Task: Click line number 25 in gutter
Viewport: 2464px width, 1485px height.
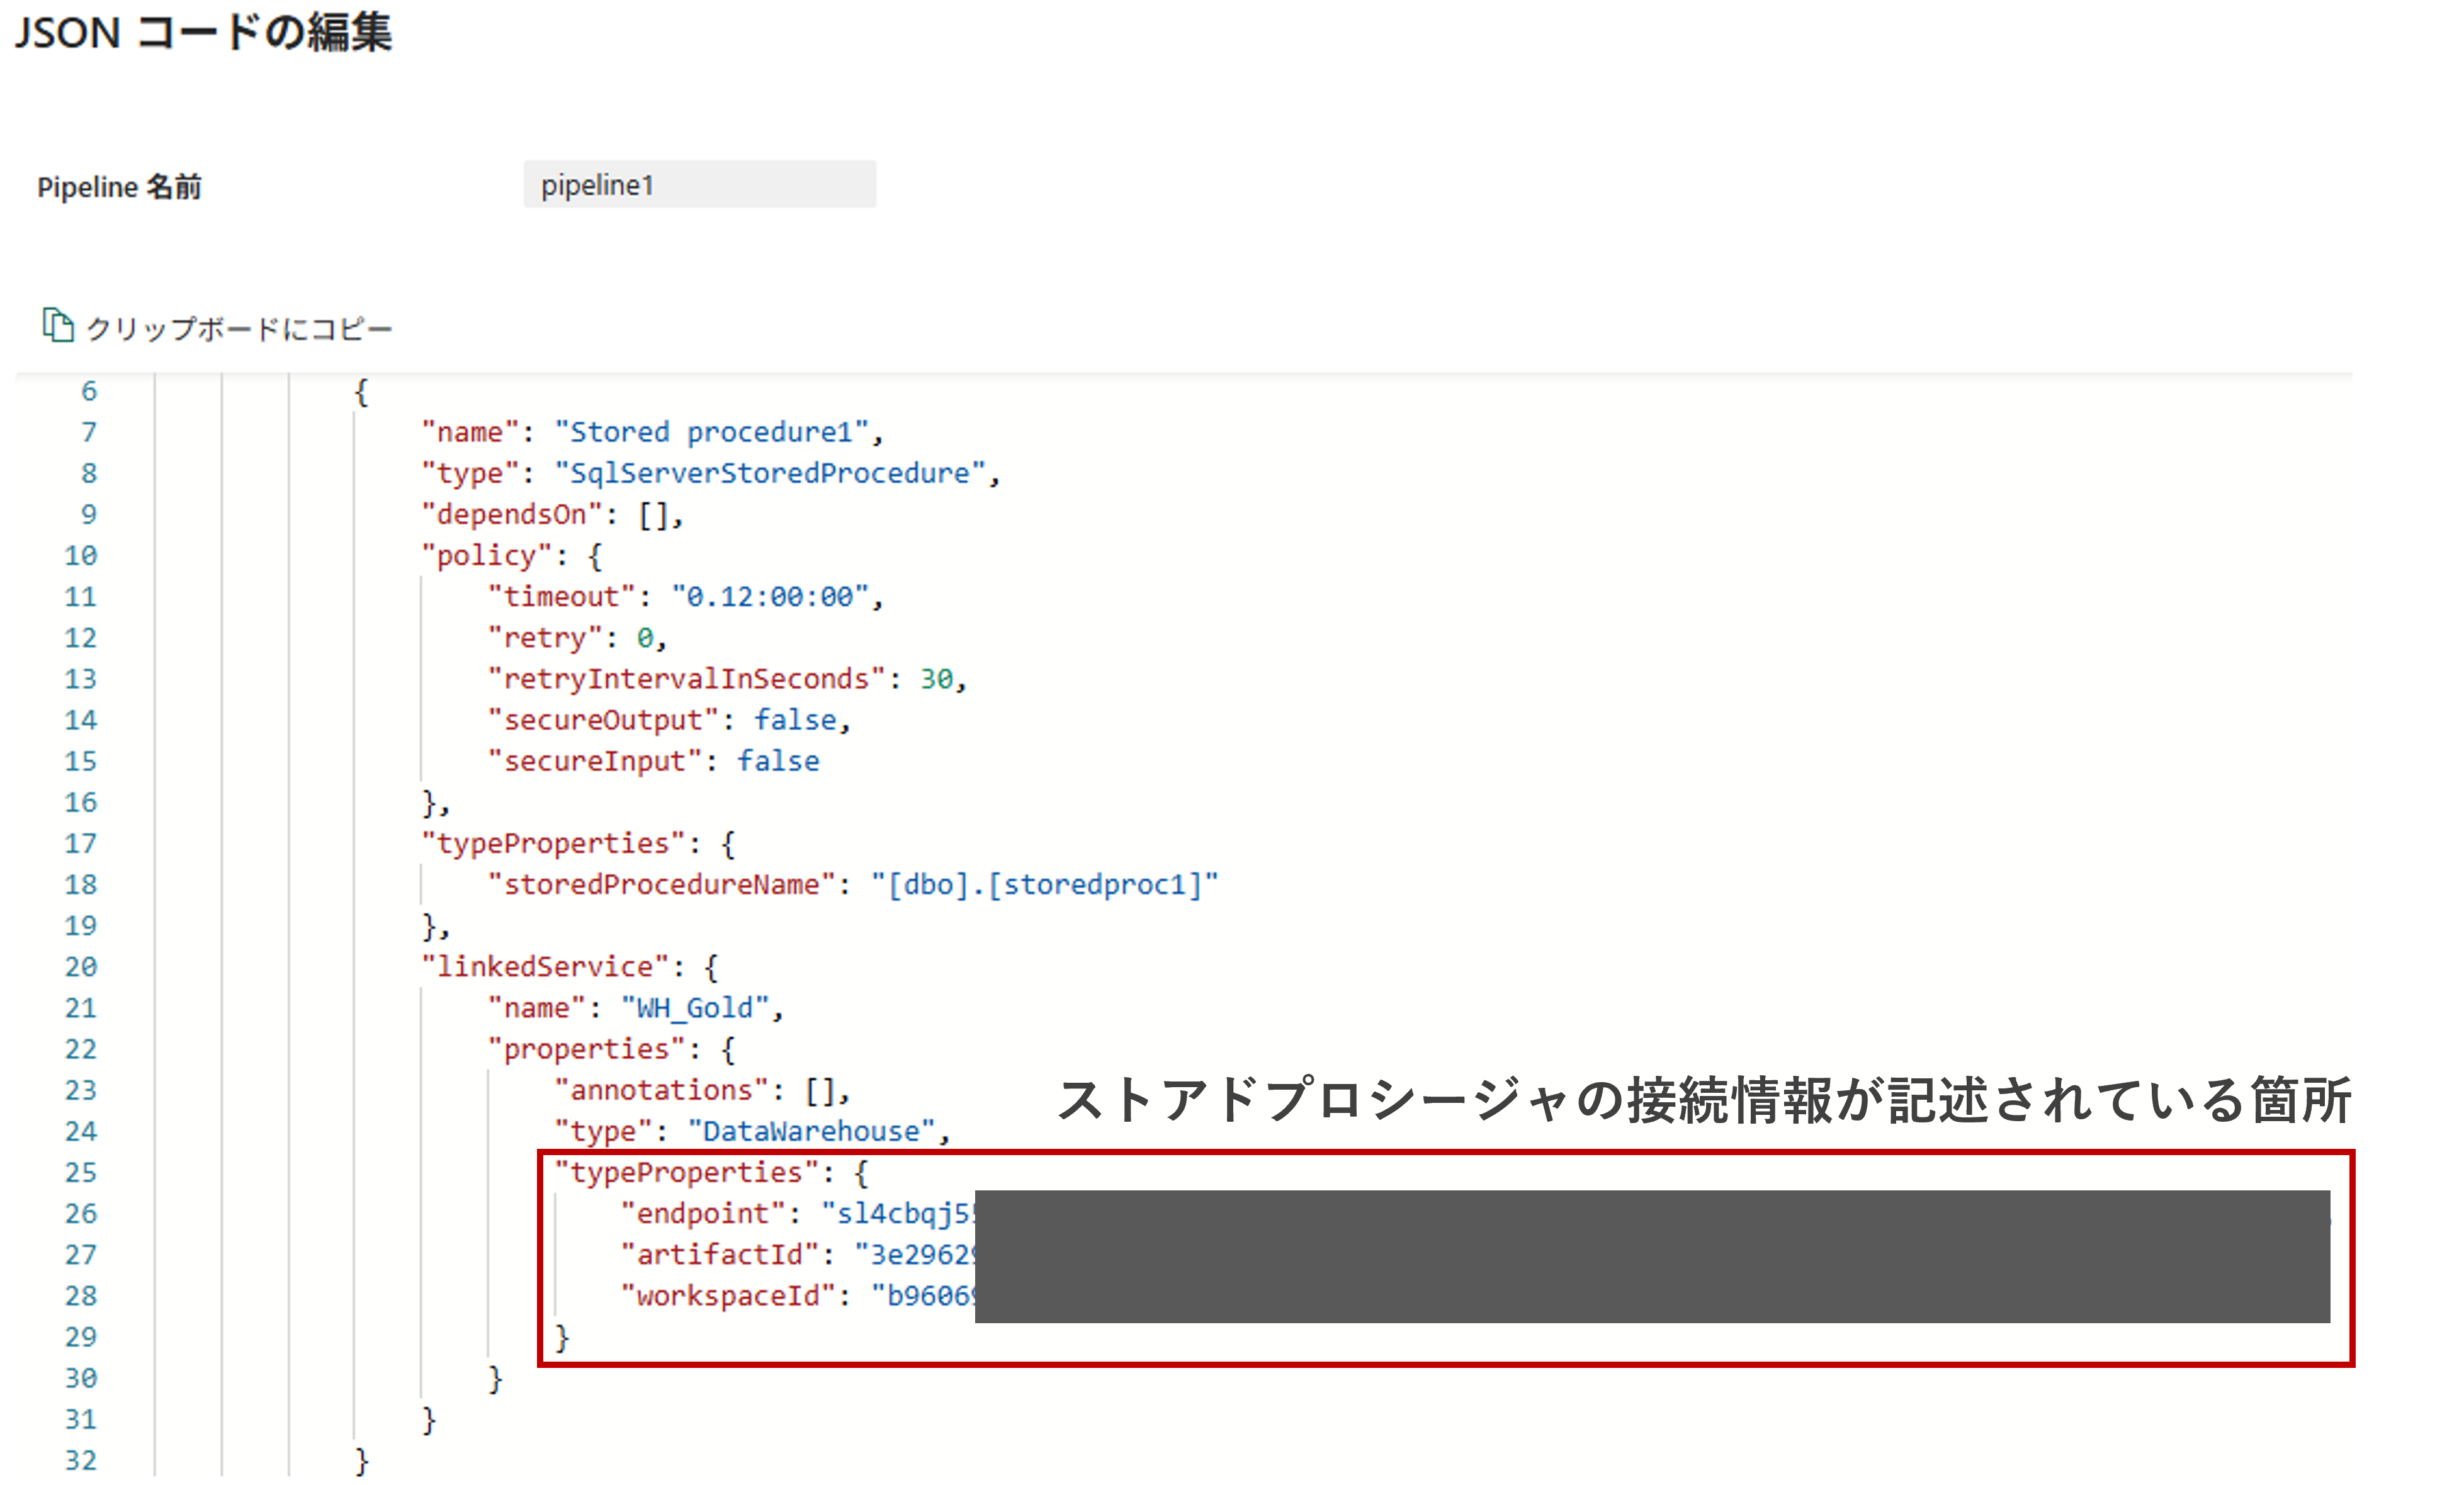Action: 81,1172
